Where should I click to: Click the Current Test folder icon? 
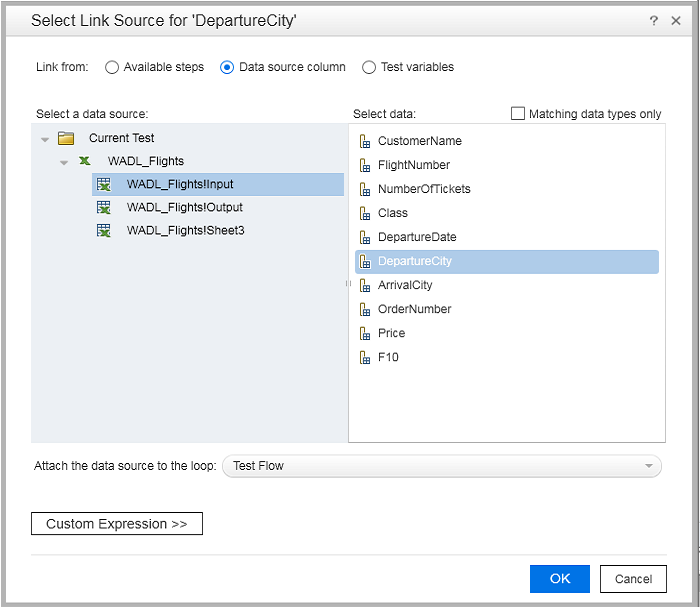point(66,138)
